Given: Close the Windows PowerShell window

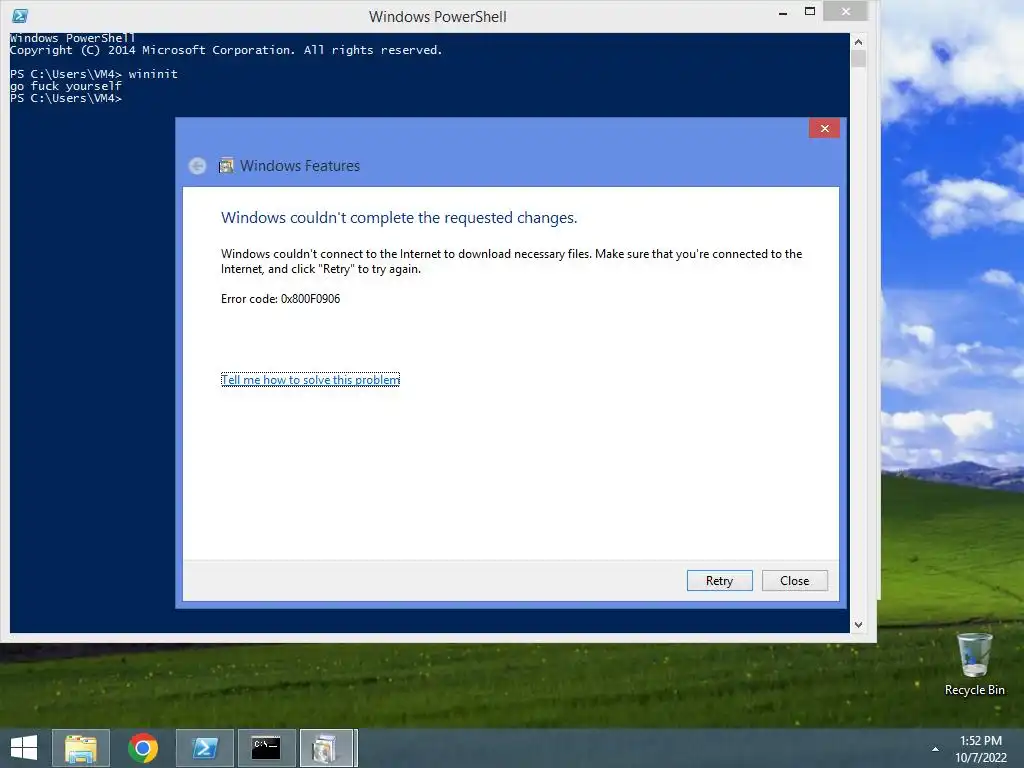Looking at the screenshot, I should 846,12.
